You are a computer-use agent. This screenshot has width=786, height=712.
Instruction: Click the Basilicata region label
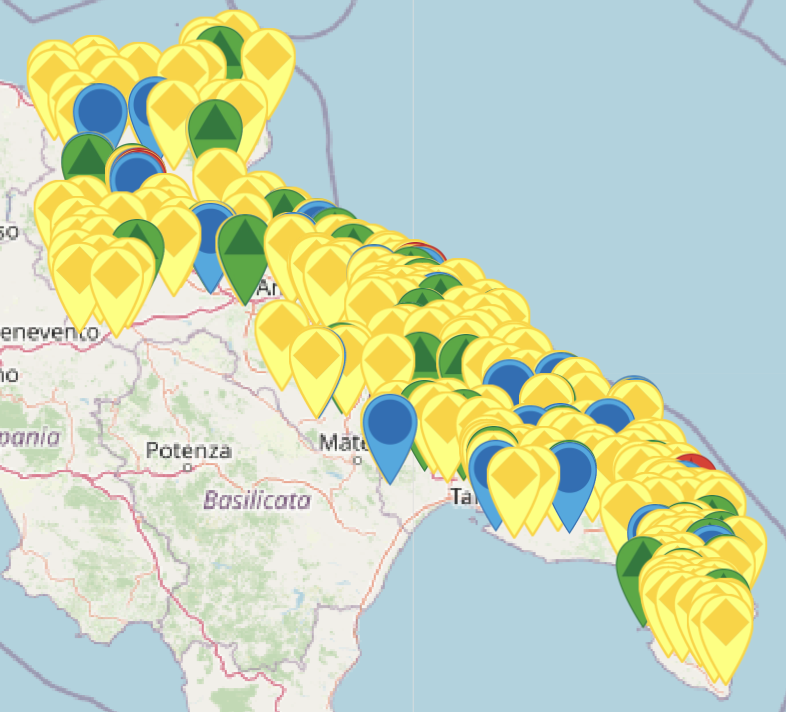point(256,500)
